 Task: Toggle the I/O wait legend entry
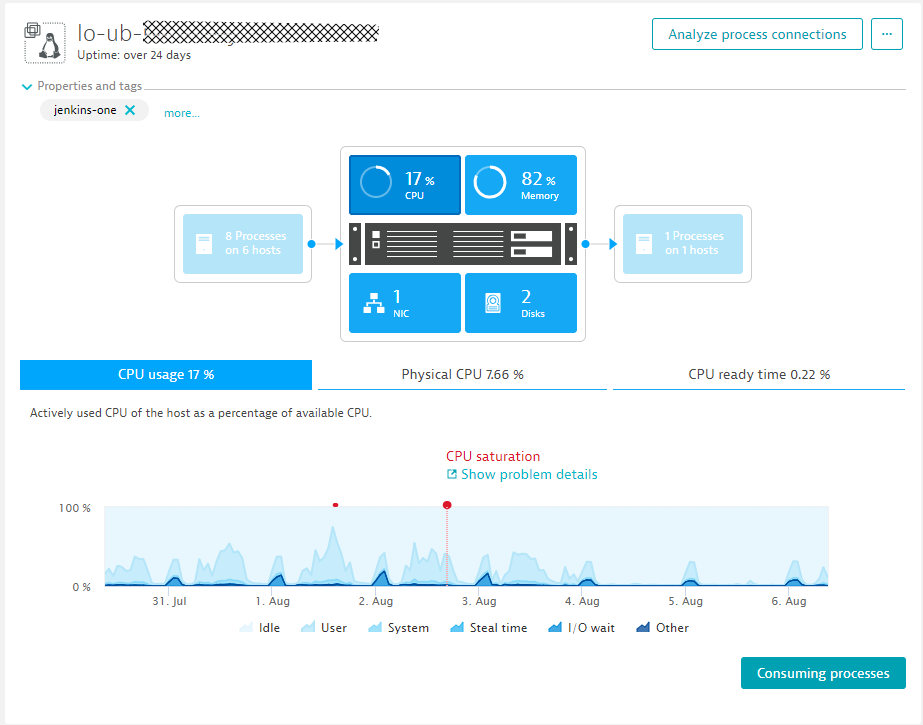581,627
